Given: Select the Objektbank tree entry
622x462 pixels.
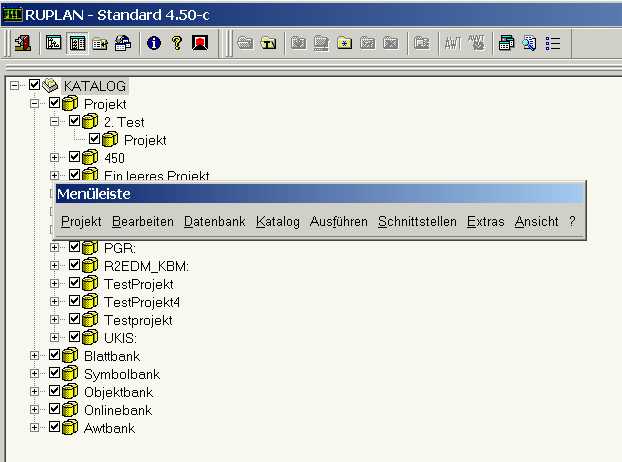Looking at the screenshot, I should [119, 392].
